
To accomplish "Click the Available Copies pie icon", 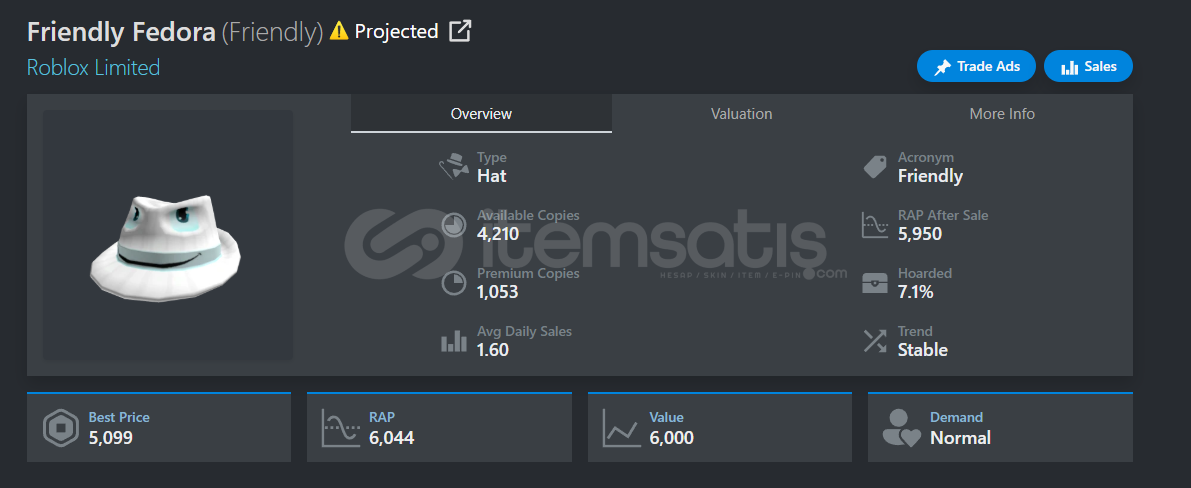I will pos(454,225).
